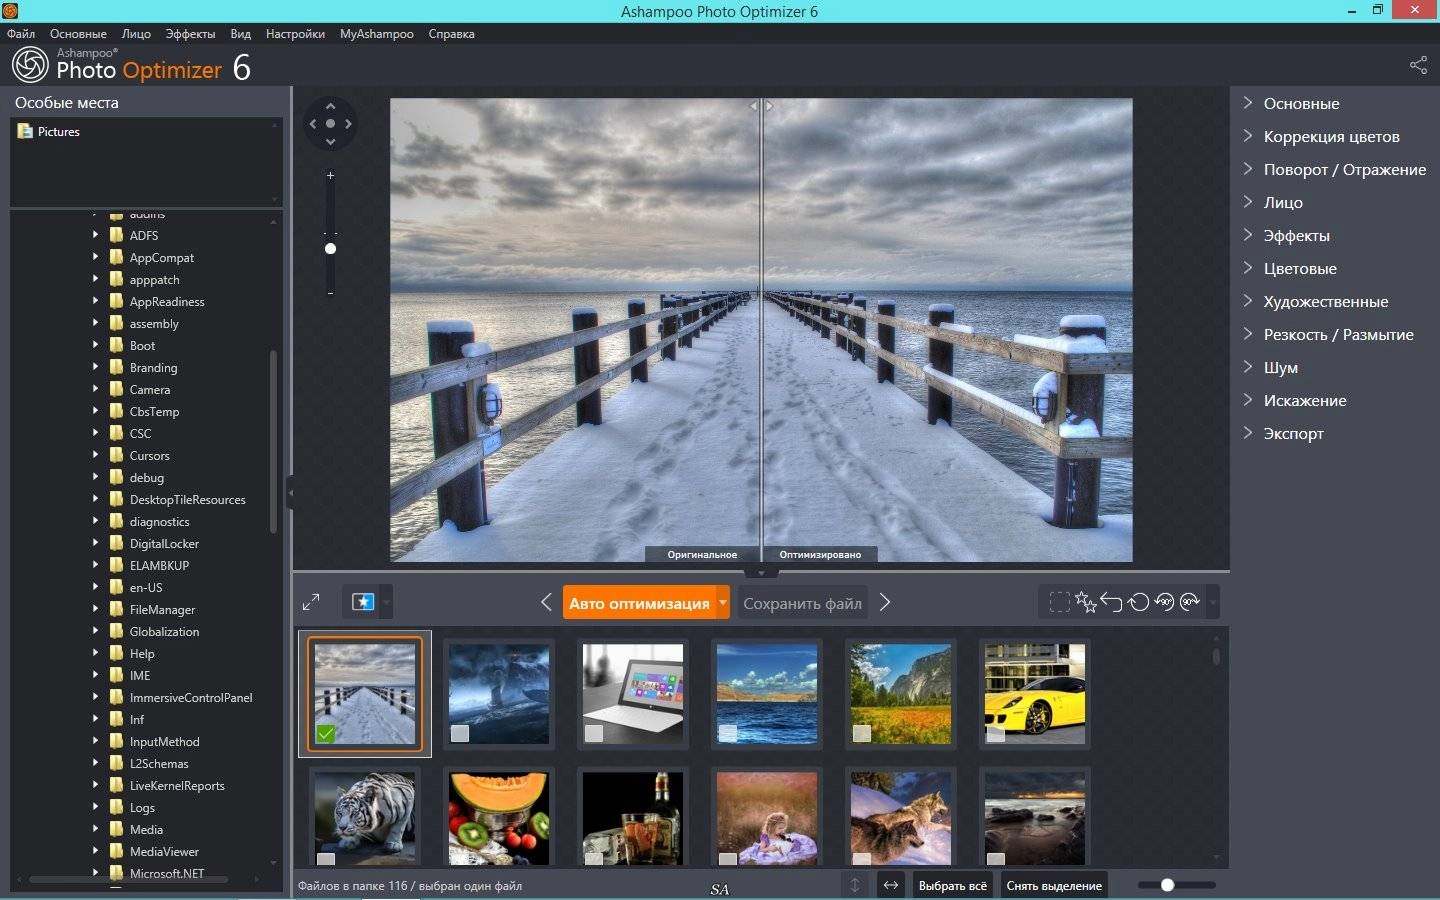Check the blue sea thumbnail checkbox

(x=728, y=733)
